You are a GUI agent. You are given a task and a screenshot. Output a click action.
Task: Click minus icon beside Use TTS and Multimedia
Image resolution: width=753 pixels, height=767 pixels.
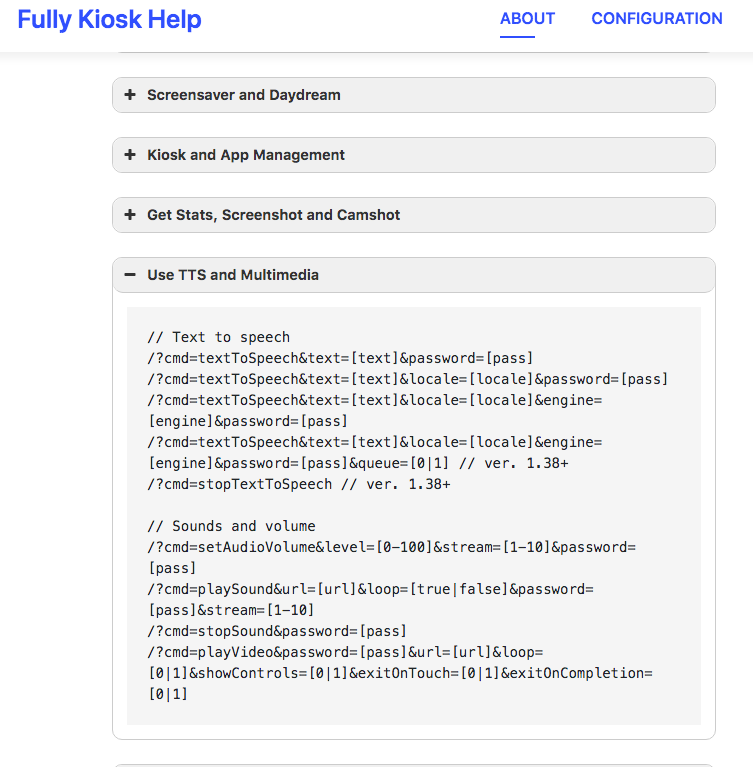point(130,275)
